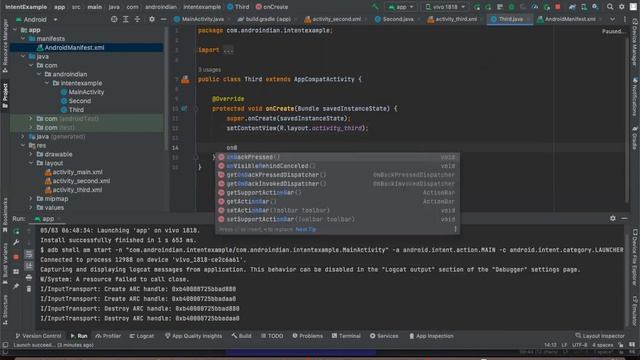The width and height of the screenshot is (640, 360).
Task: Open Search Everywhere magnifier in top toolbar
Action: point(610,7)
